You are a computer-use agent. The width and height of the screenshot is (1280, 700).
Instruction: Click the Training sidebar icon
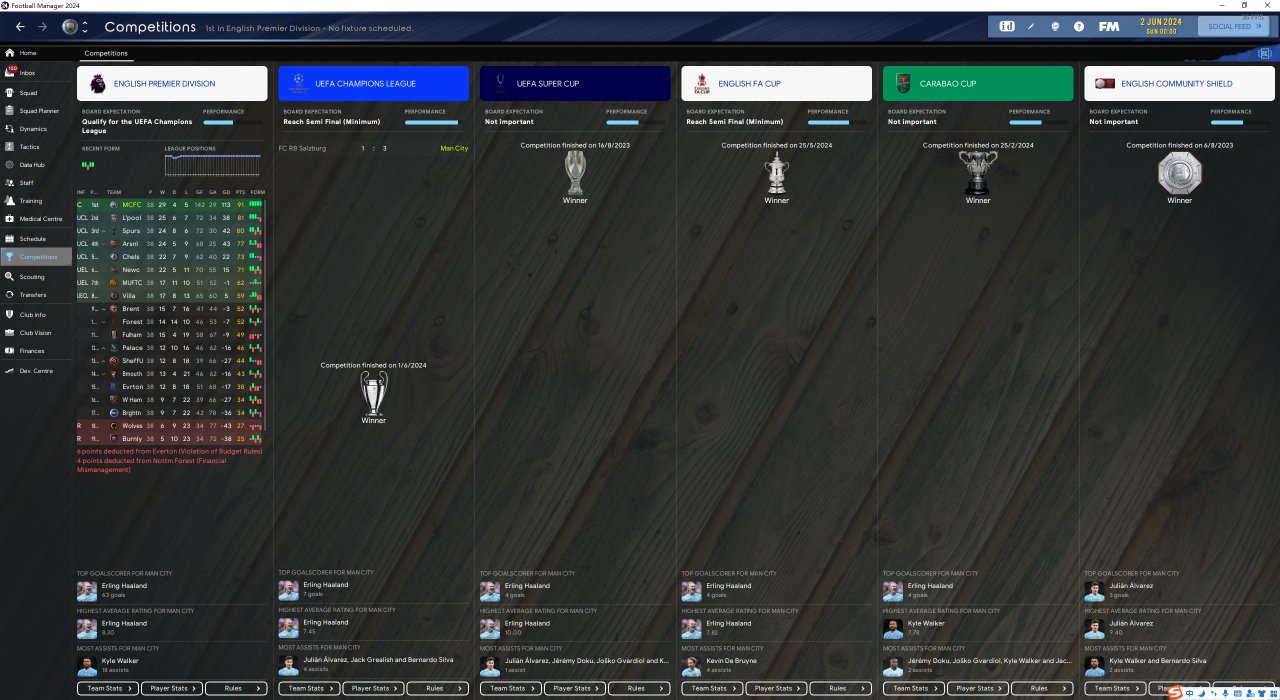[x=10, y=201]
